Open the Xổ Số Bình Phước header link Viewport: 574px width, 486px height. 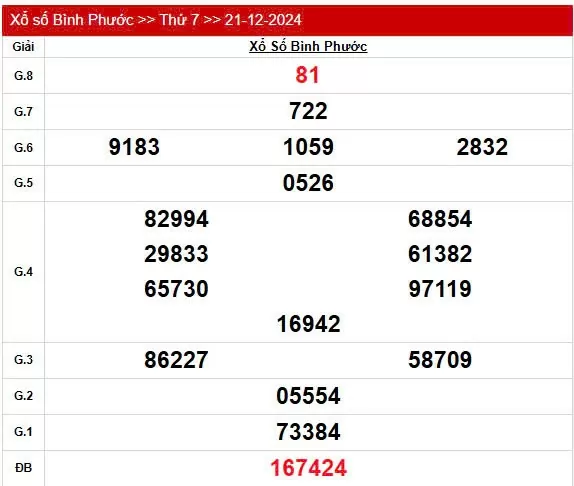pos(308,46)
